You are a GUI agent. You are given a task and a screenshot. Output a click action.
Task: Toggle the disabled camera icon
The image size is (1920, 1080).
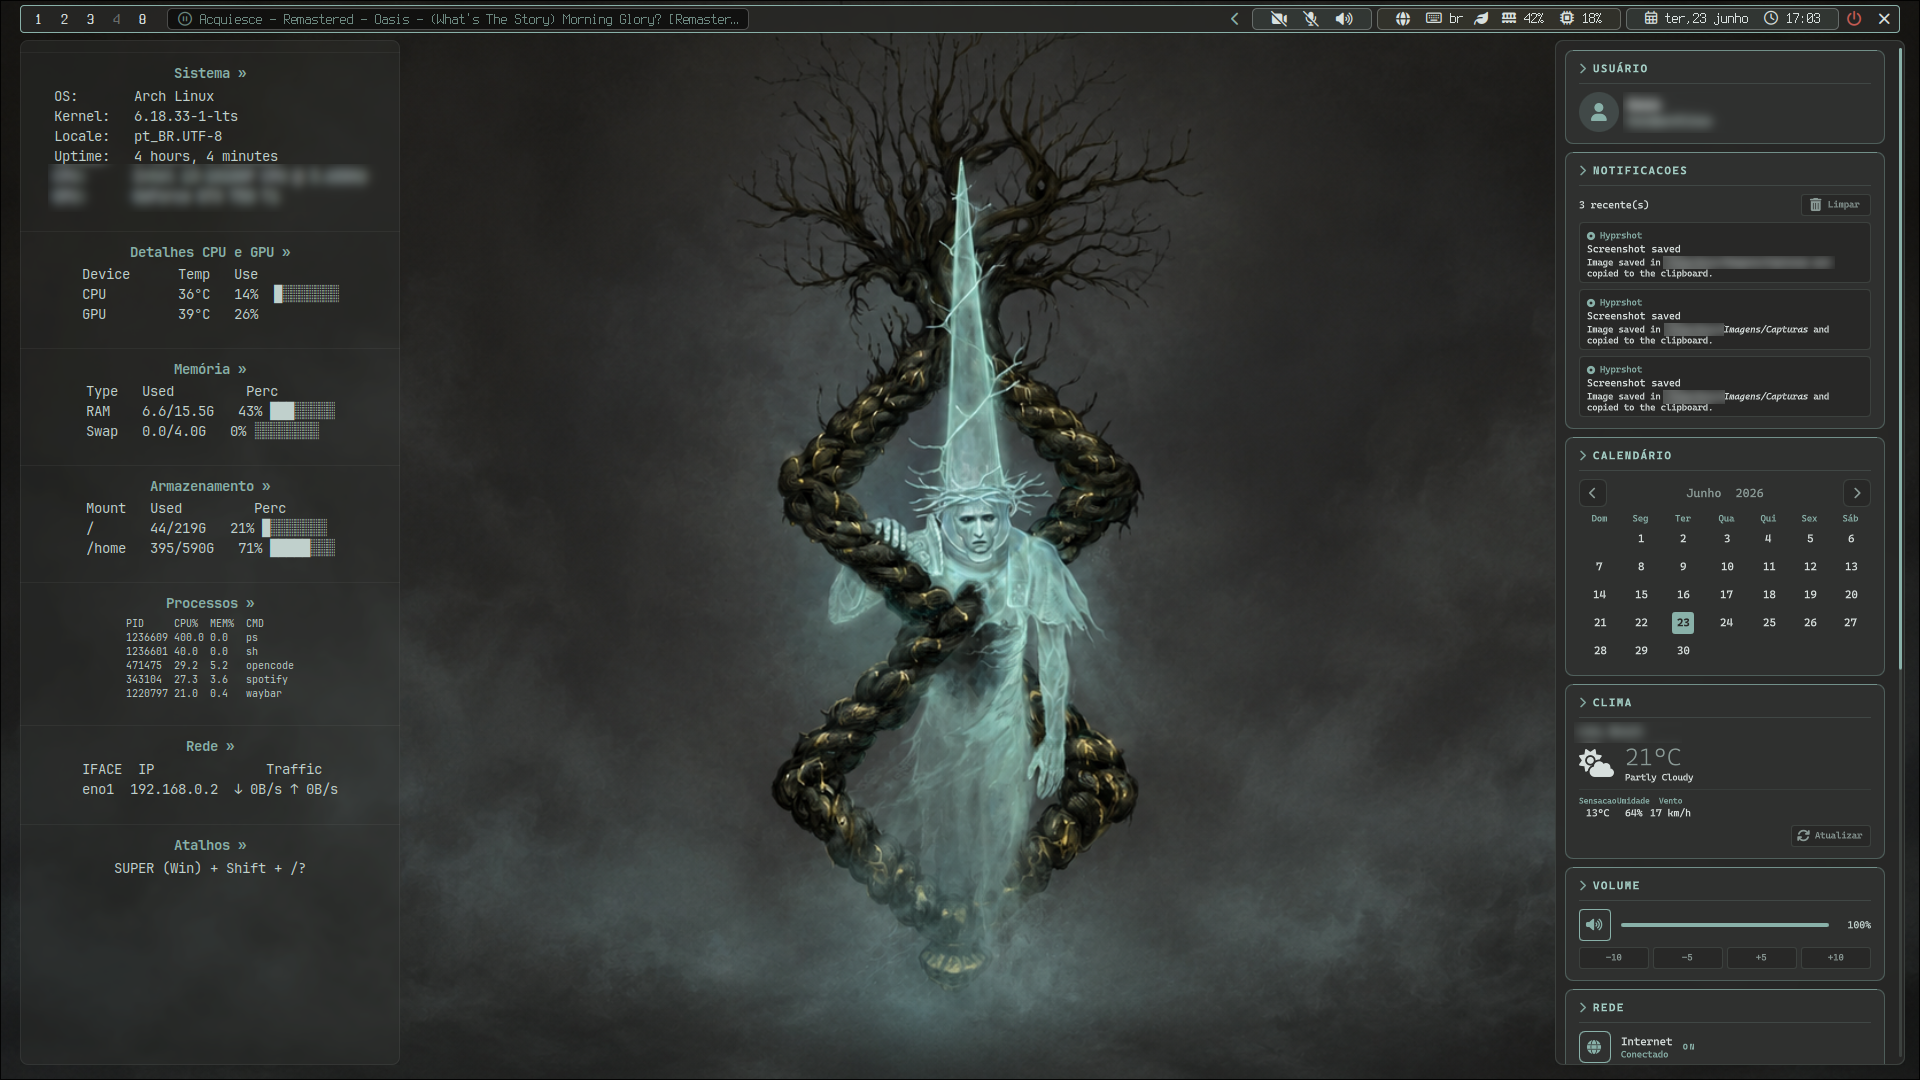[x=1278, y=19]
